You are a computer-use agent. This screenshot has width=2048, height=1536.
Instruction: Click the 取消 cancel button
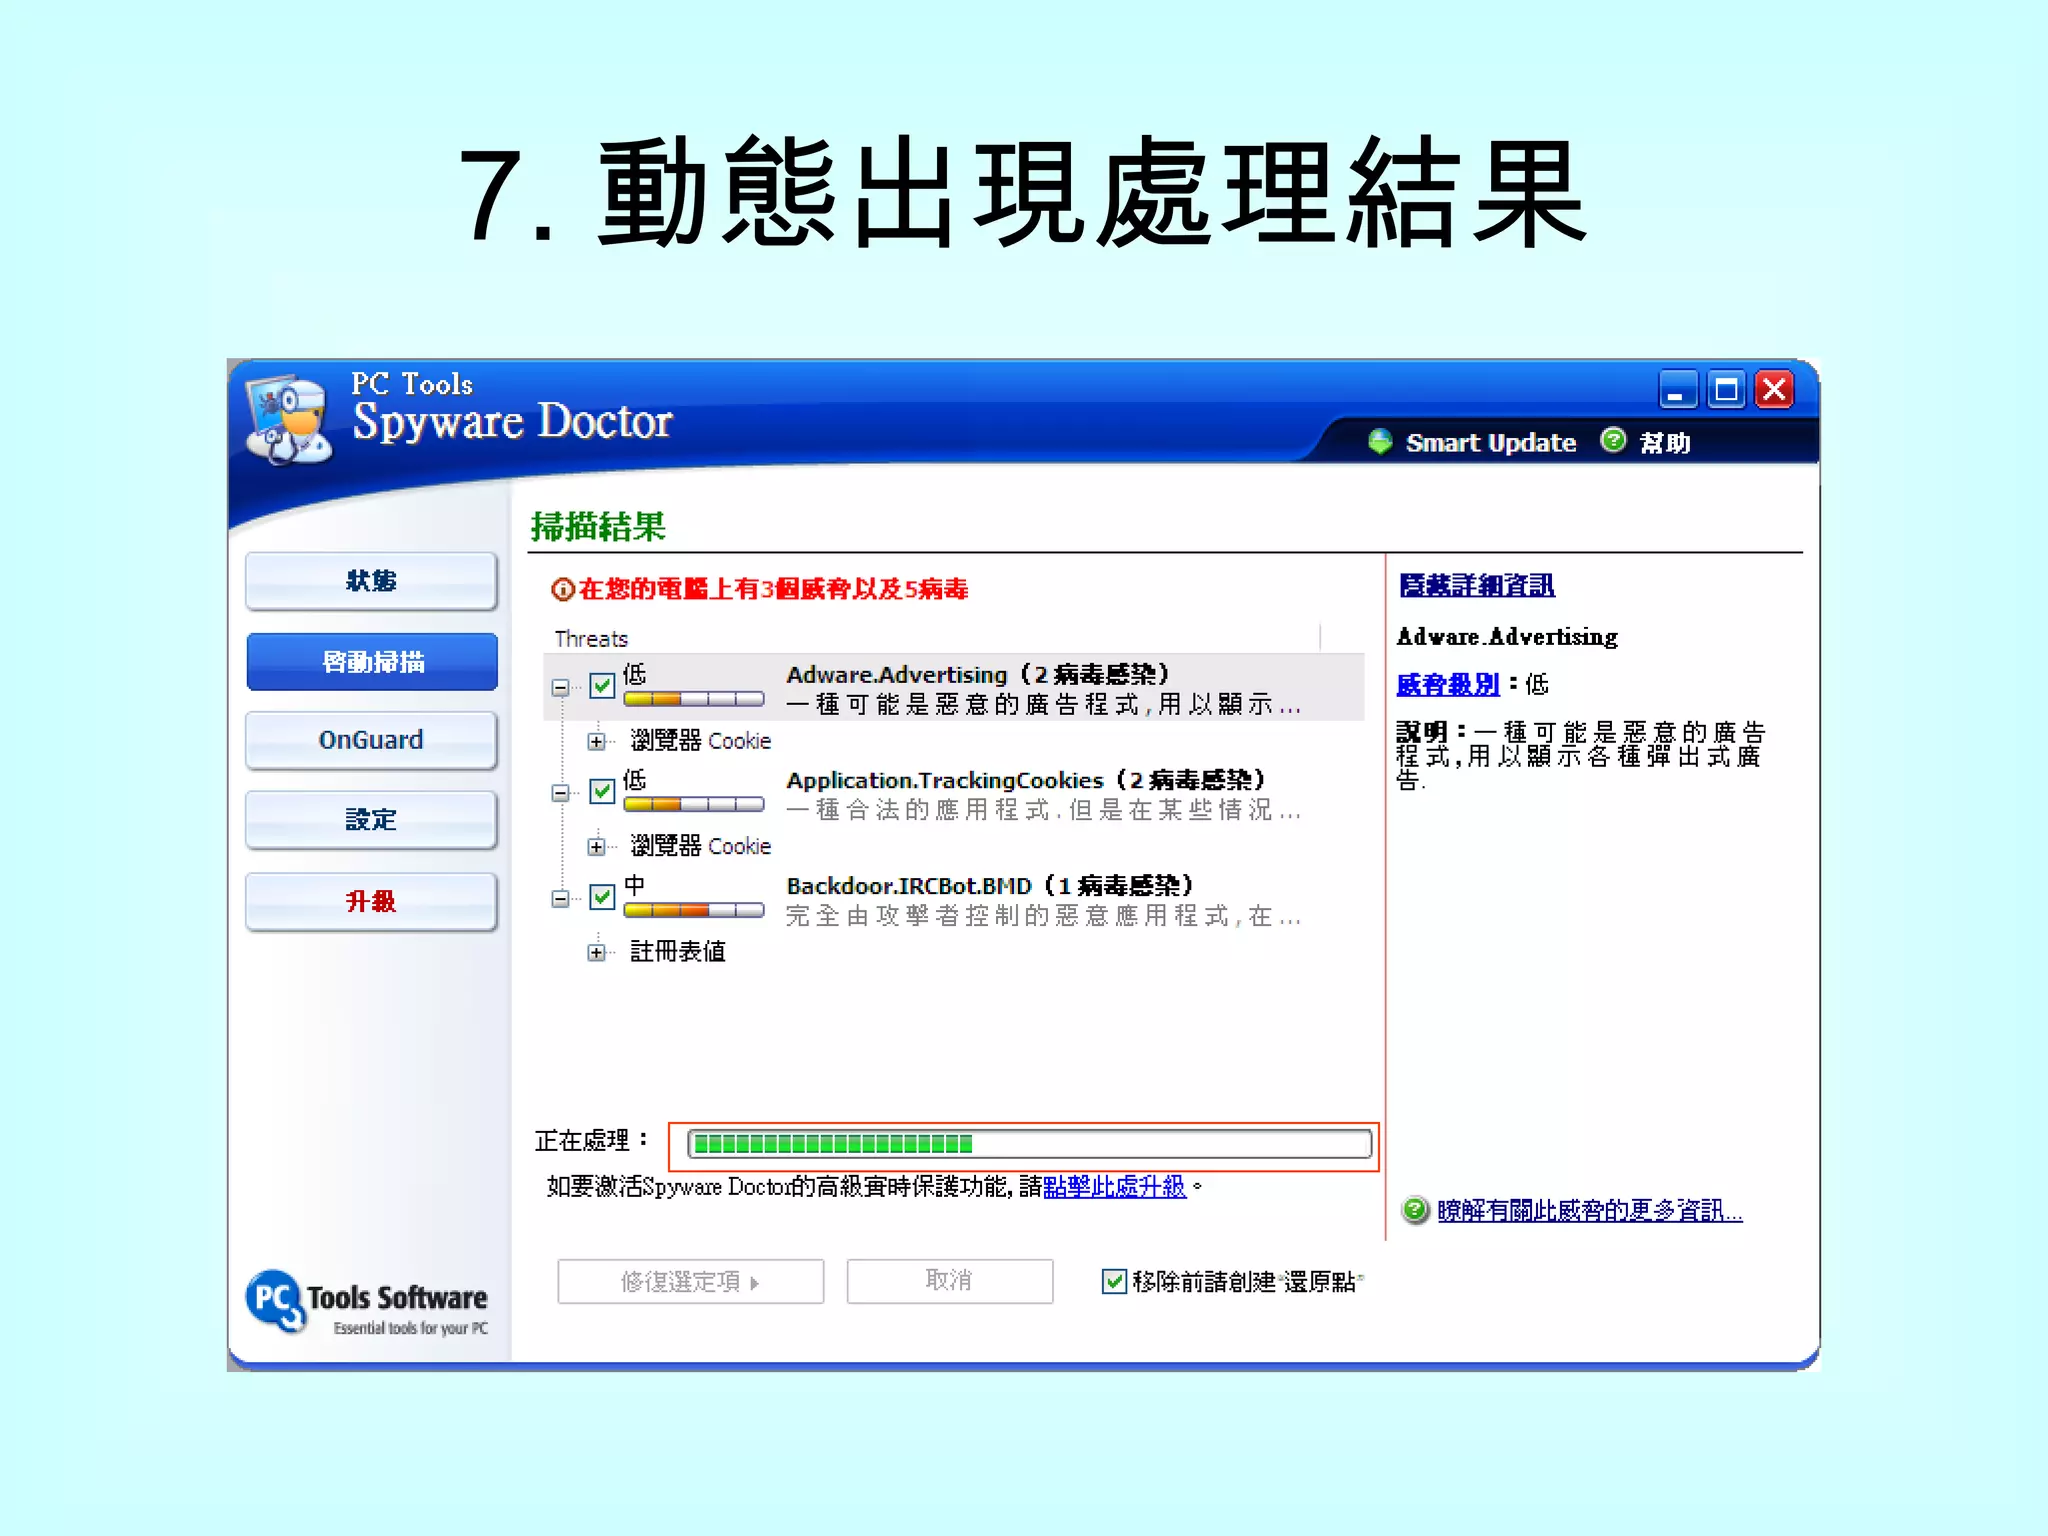click(949, 1282)
